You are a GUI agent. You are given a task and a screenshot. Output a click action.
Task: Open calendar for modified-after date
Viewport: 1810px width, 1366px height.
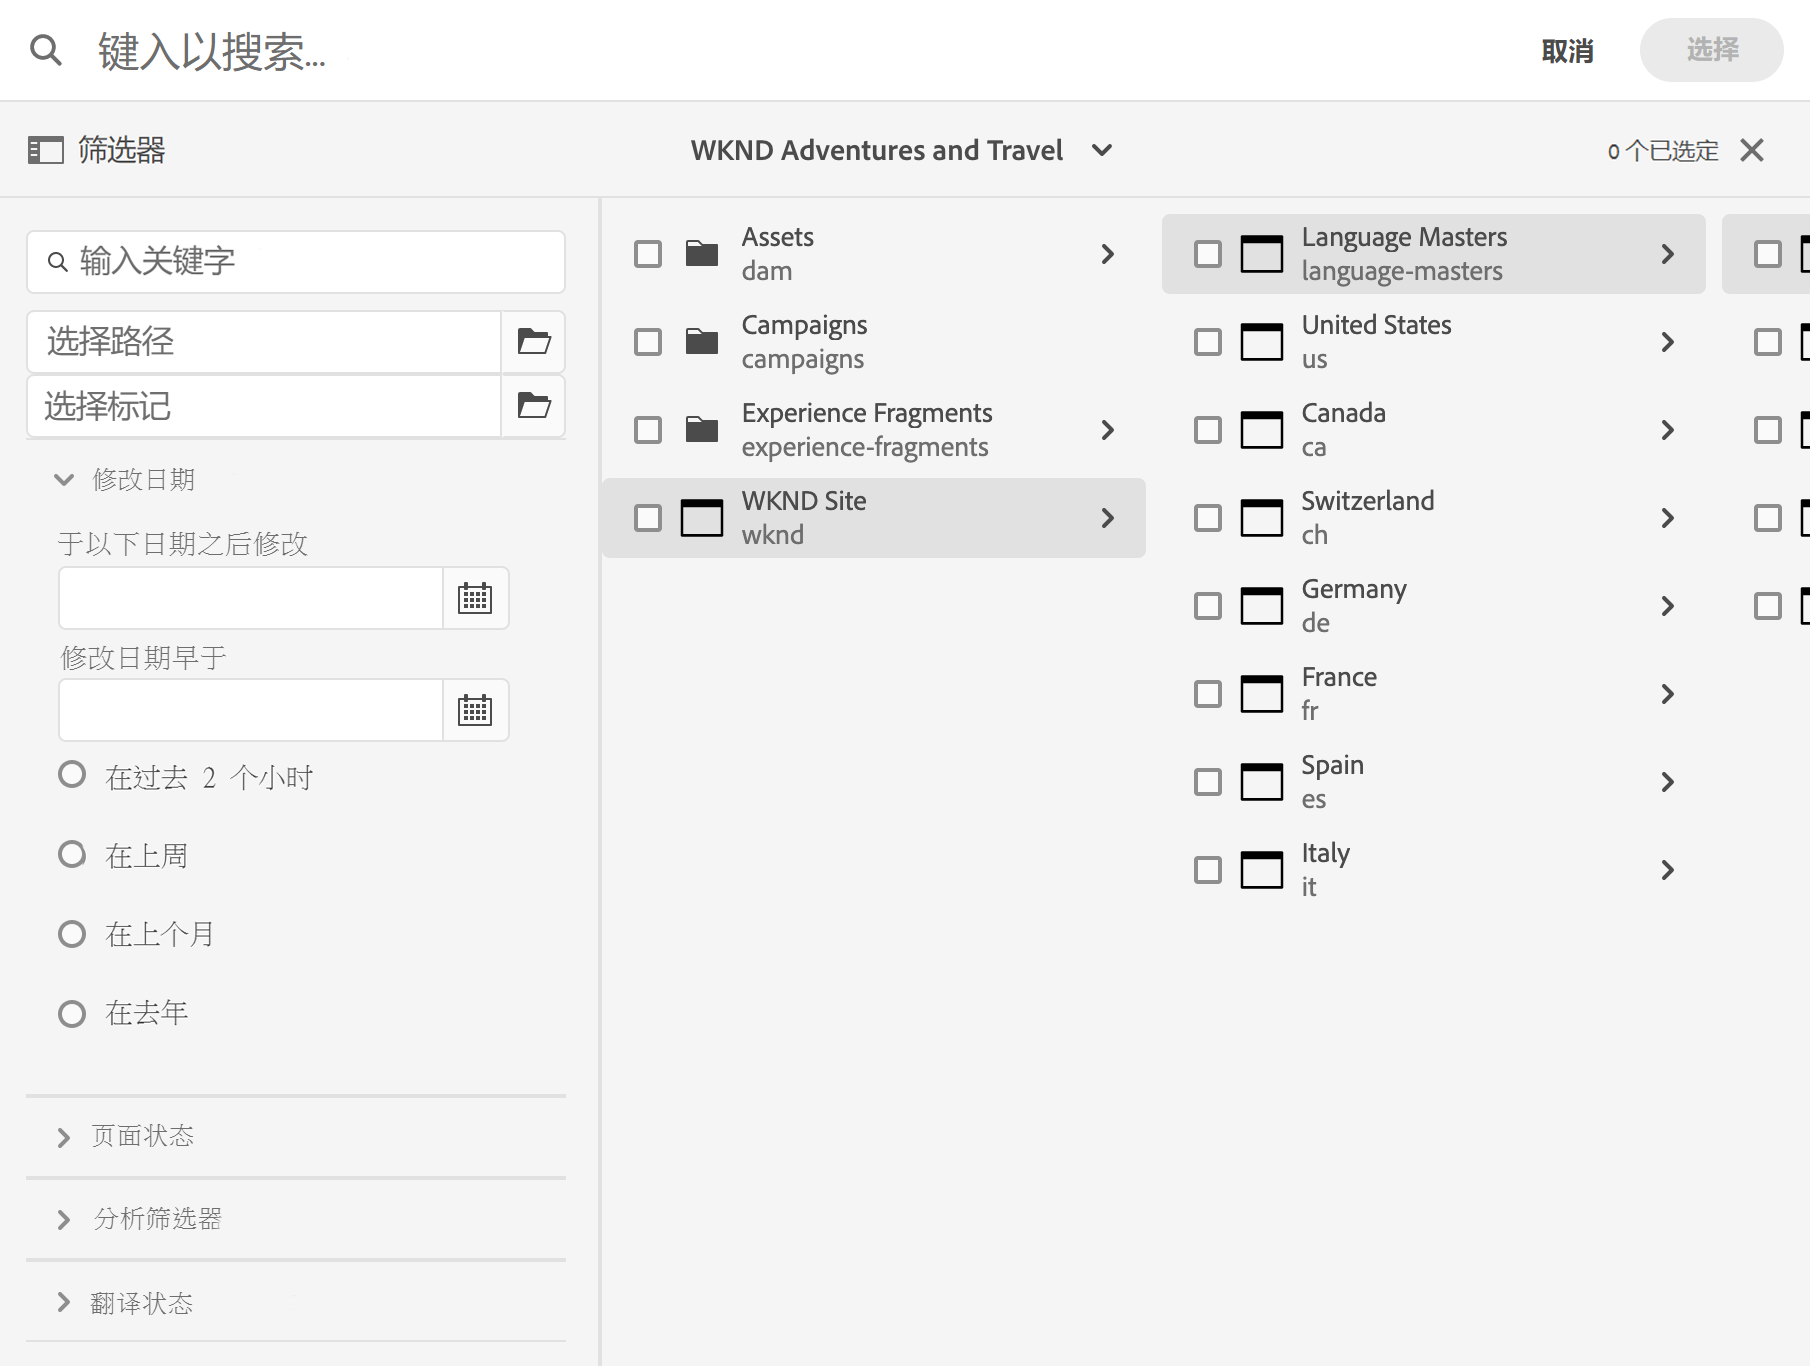[475, 598]
